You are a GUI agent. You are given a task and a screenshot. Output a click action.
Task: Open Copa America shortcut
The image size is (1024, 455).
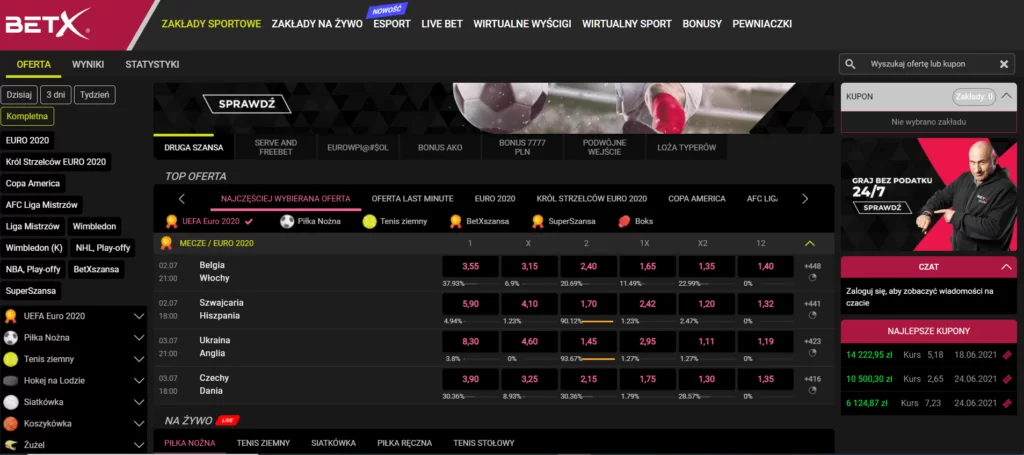coord(33,183)
